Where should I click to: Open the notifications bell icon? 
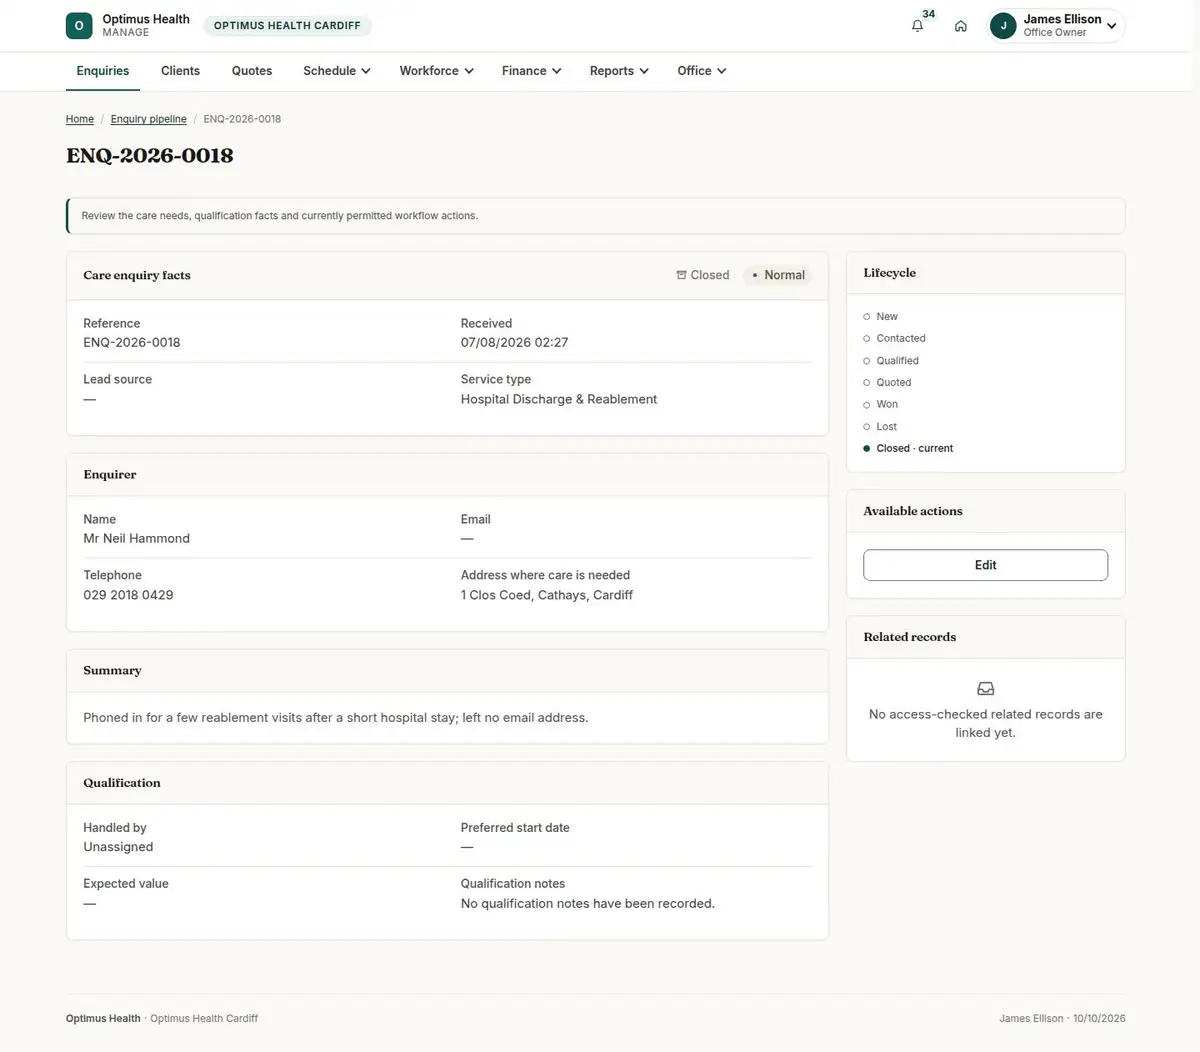[917, 26]
